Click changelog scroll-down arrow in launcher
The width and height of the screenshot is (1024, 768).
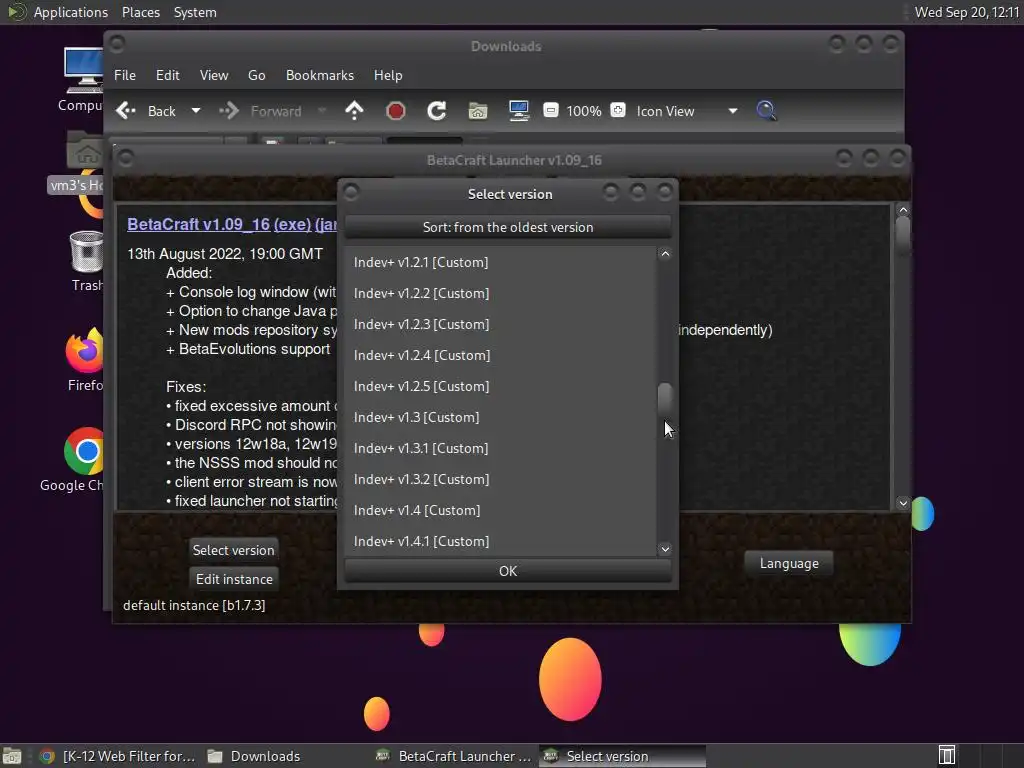[x=903, y=503]
